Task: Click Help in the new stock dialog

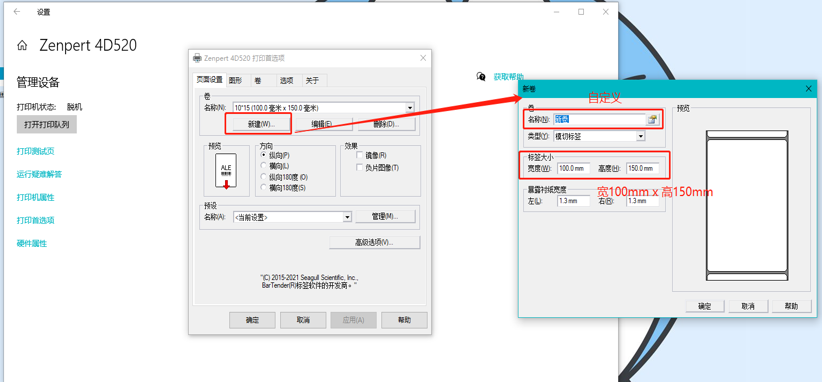Action: (x=791, y=306)
